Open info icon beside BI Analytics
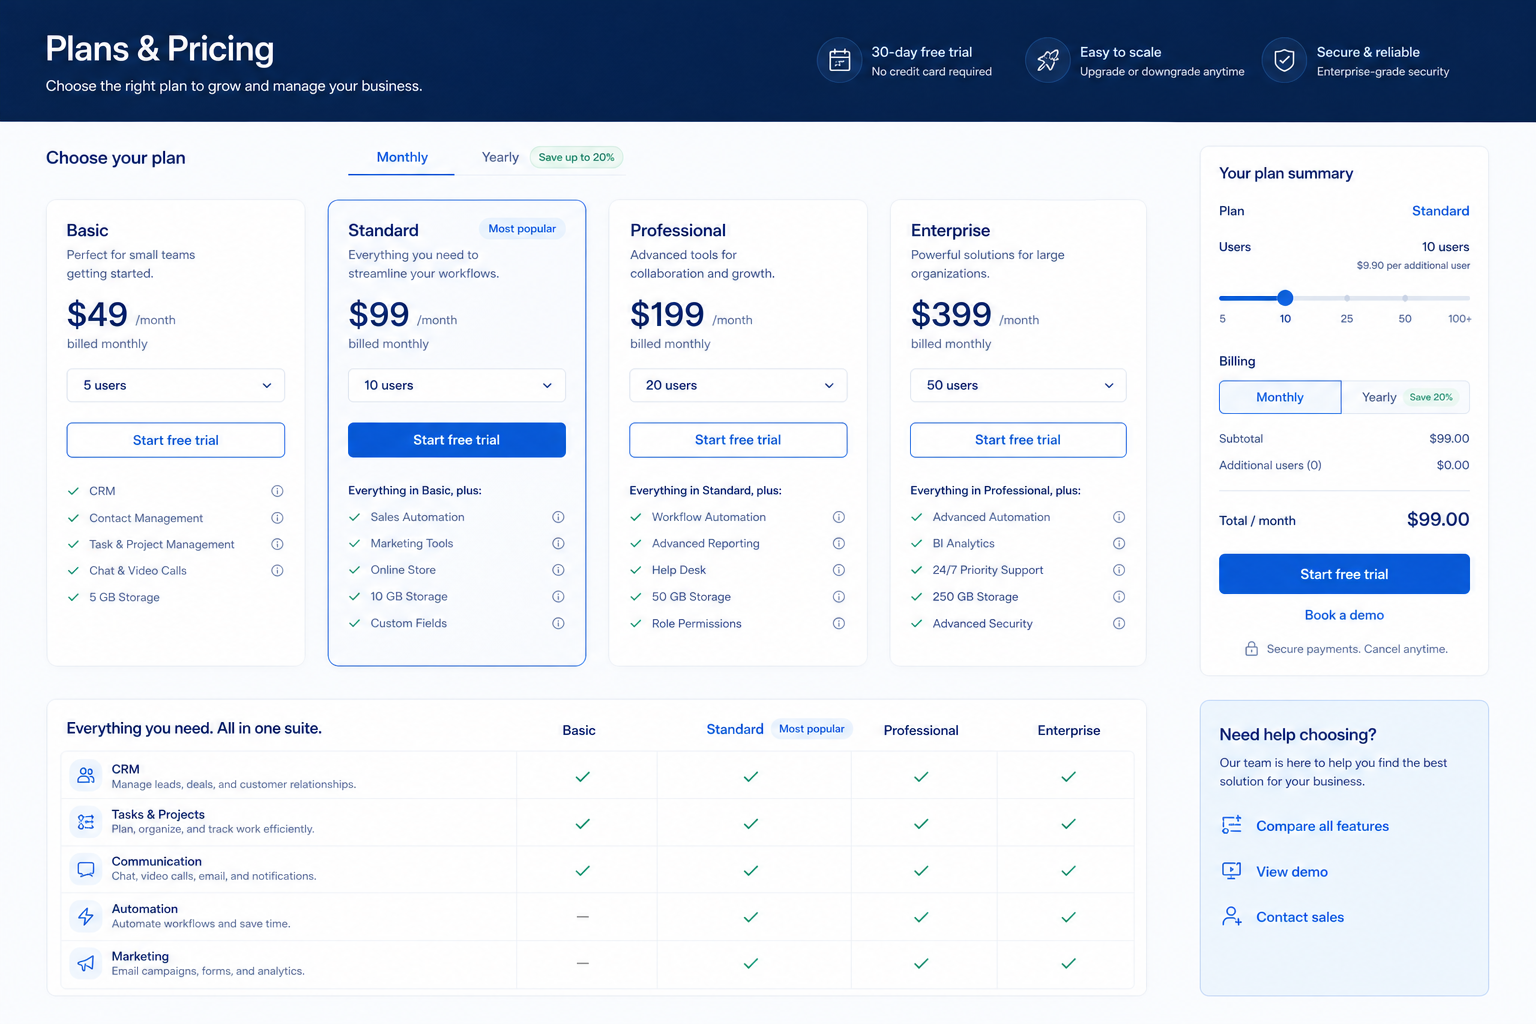This screenshot has width=1536, height=1024. pos(1119,544)
